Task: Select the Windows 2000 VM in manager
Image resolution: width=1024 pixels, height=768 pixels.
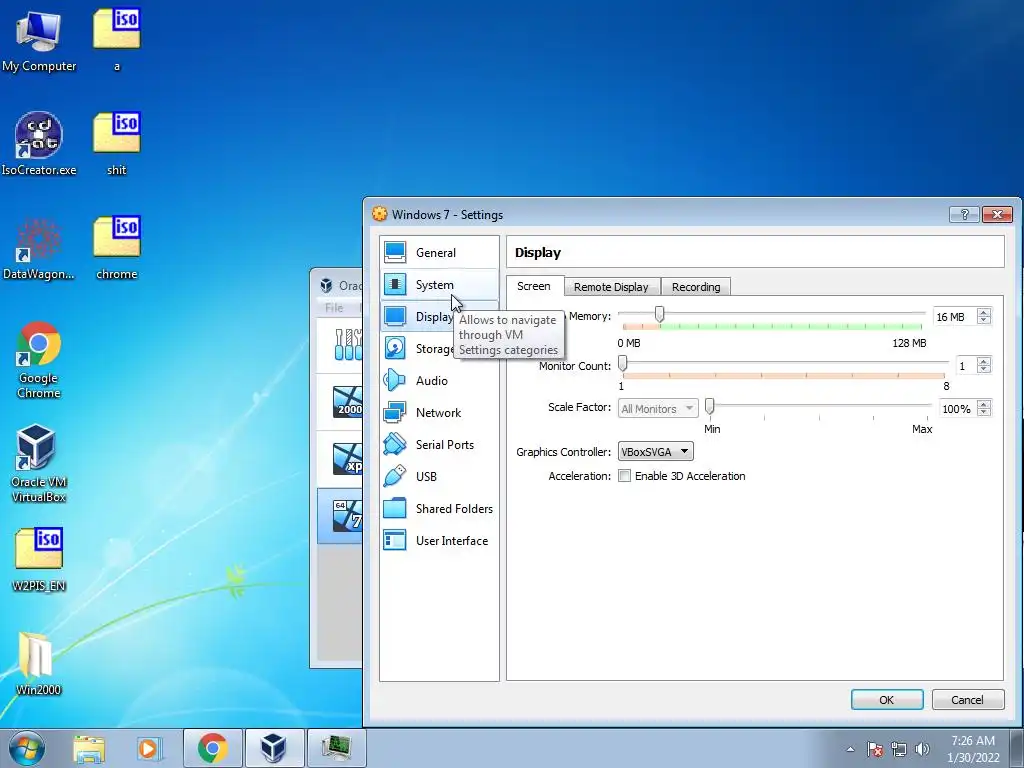Action: click(x=340, y=402)
